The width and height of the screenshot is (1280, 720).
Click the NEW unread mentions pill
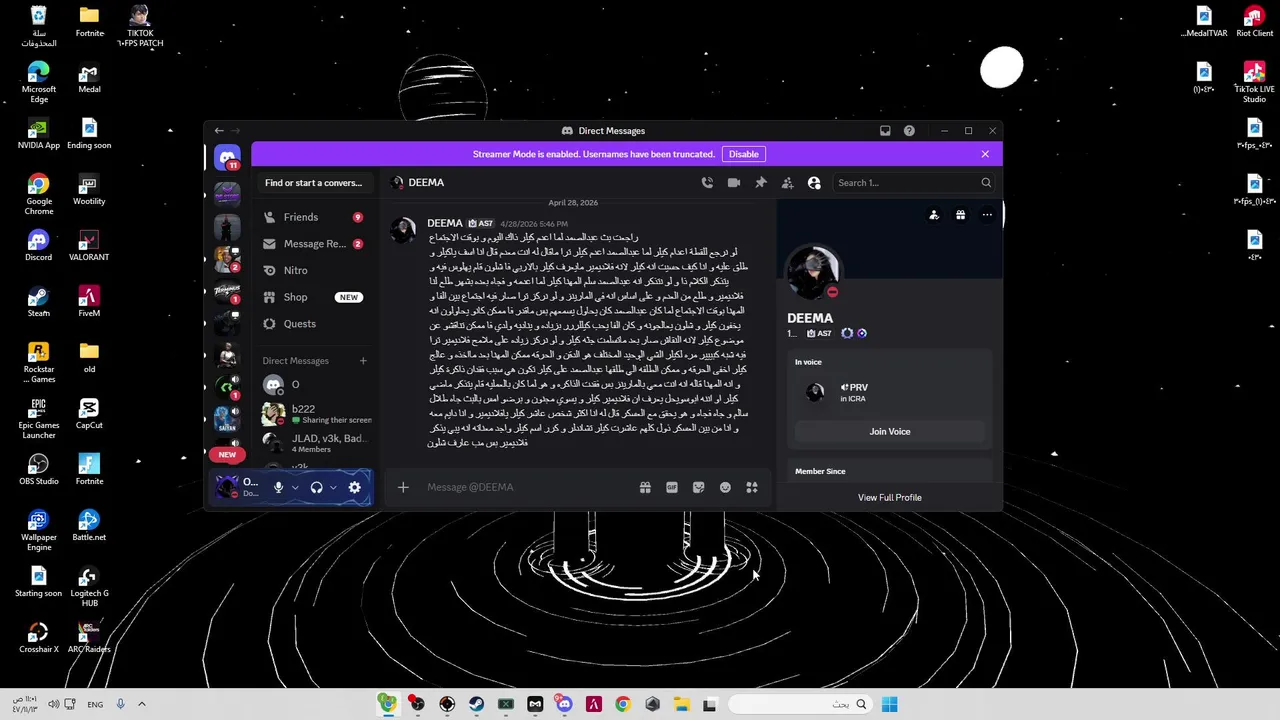pos(227,455)
